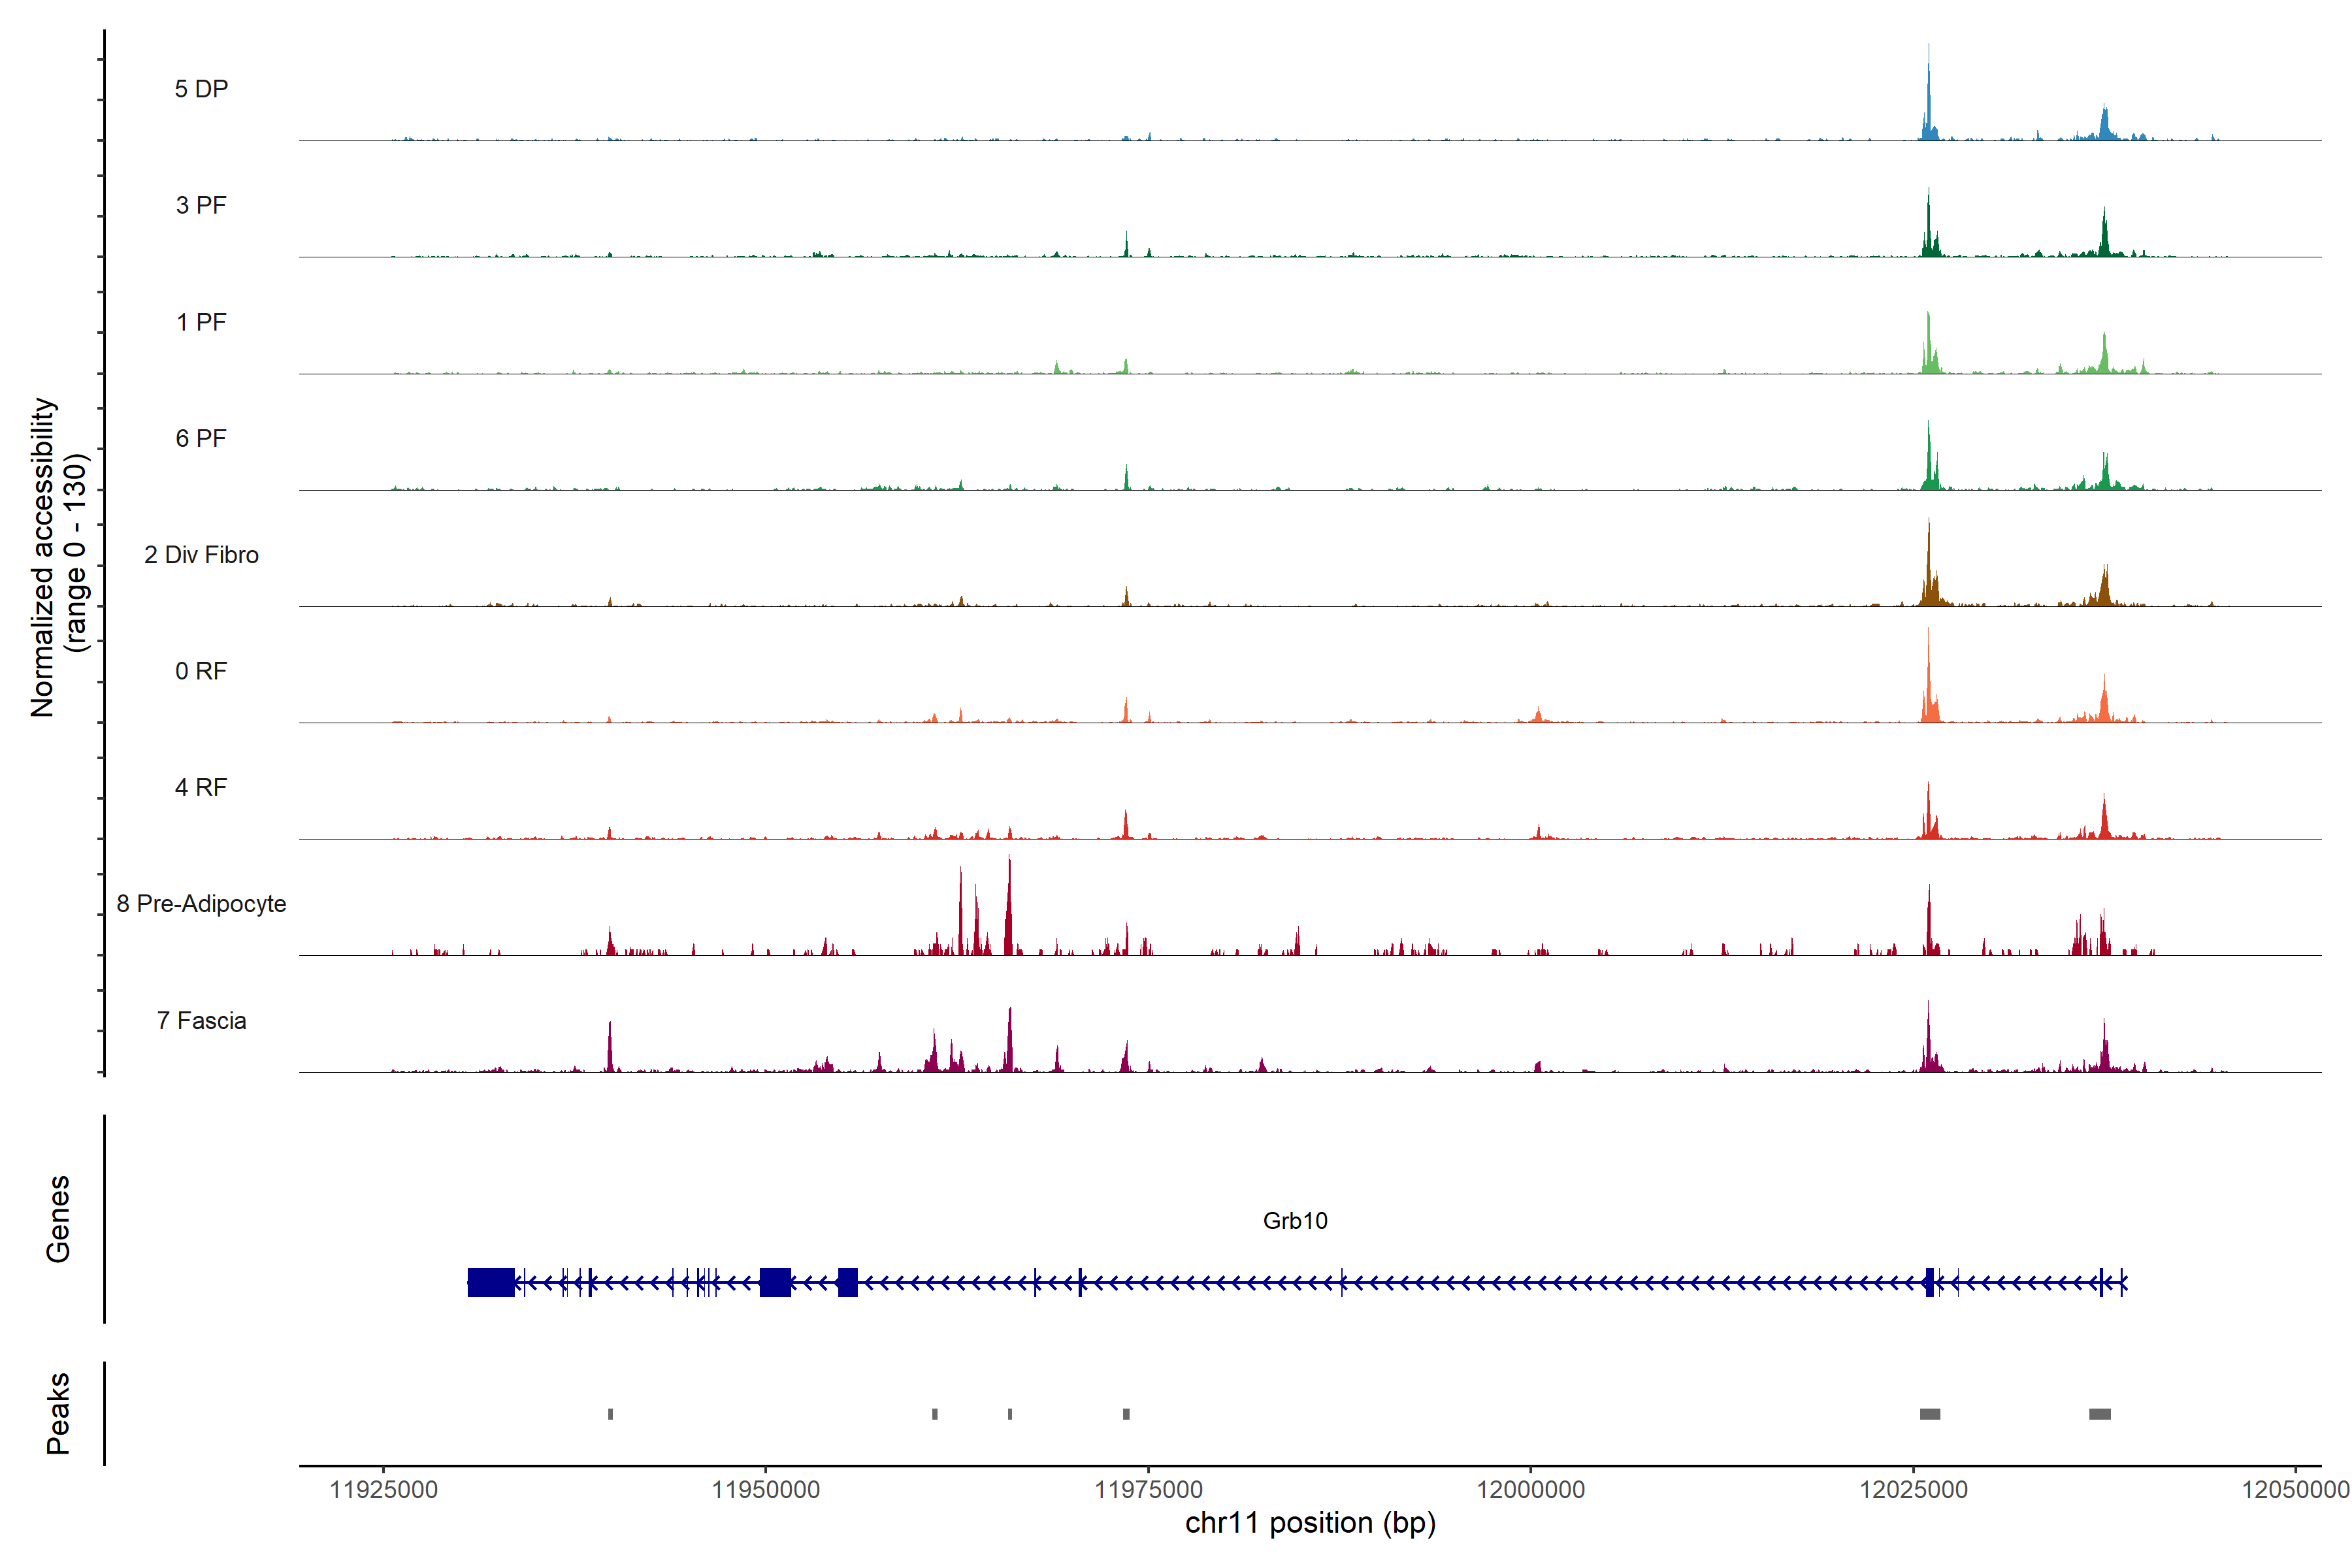Click the 0 RF track label
Screen dimensions: 2352x1568
[201, 671]
